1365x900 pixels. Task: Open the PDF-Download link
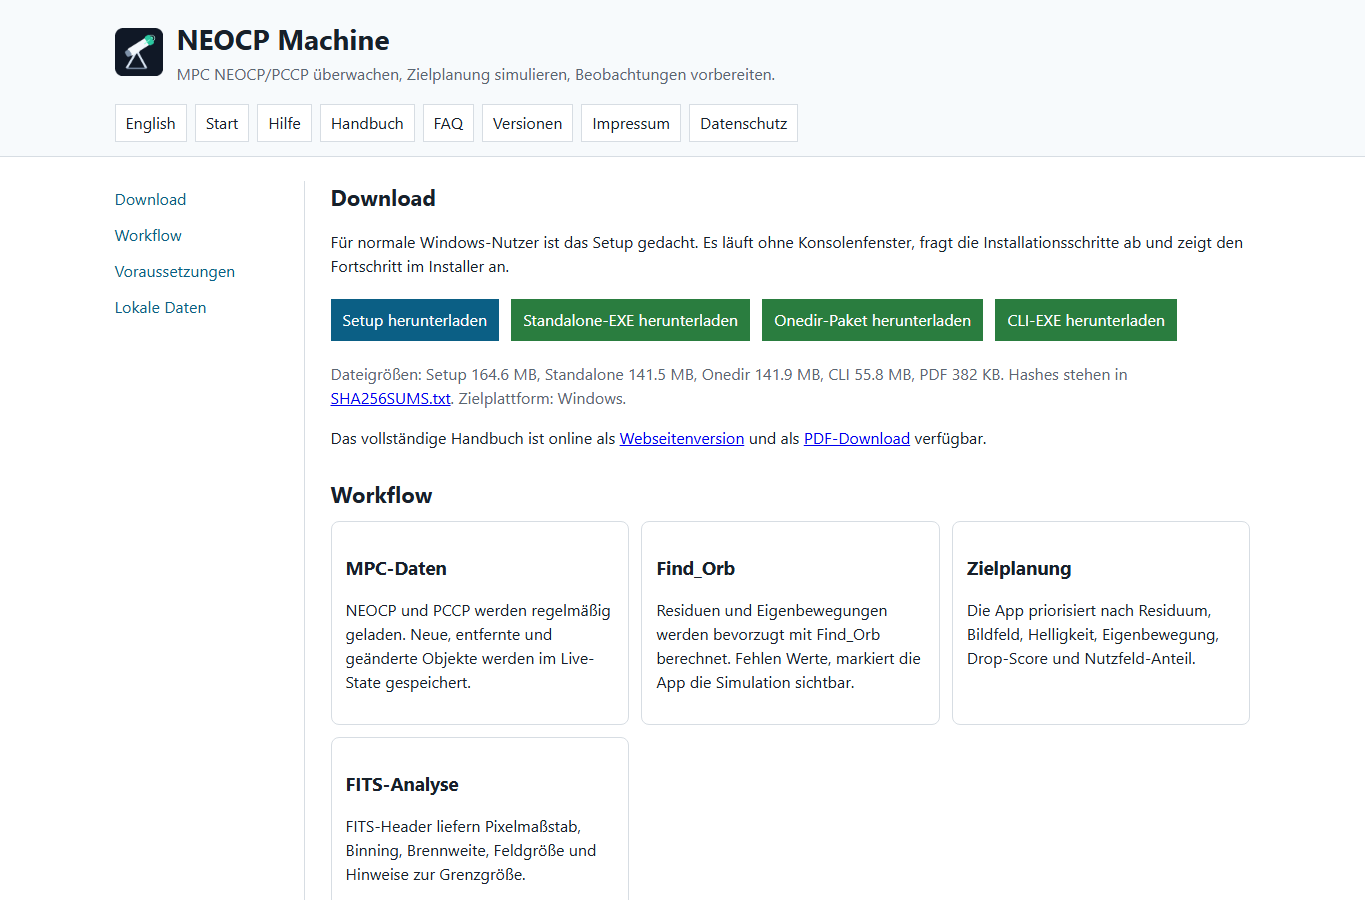857,438
